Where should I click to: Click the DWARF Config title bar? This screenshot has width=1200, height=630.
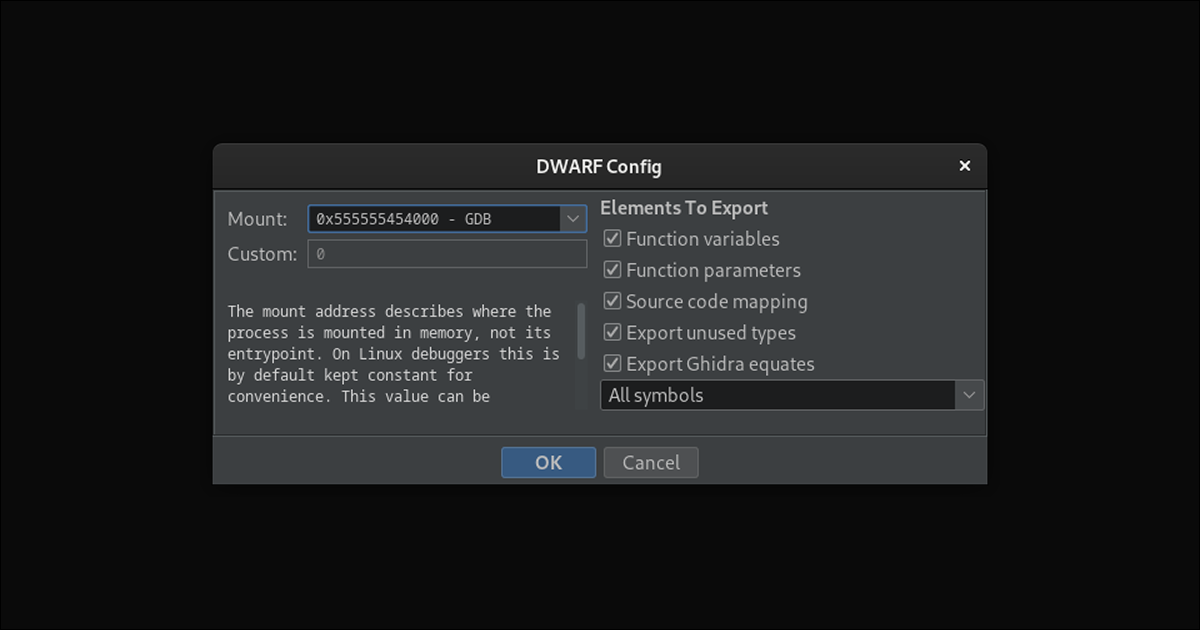pos(598,166)
